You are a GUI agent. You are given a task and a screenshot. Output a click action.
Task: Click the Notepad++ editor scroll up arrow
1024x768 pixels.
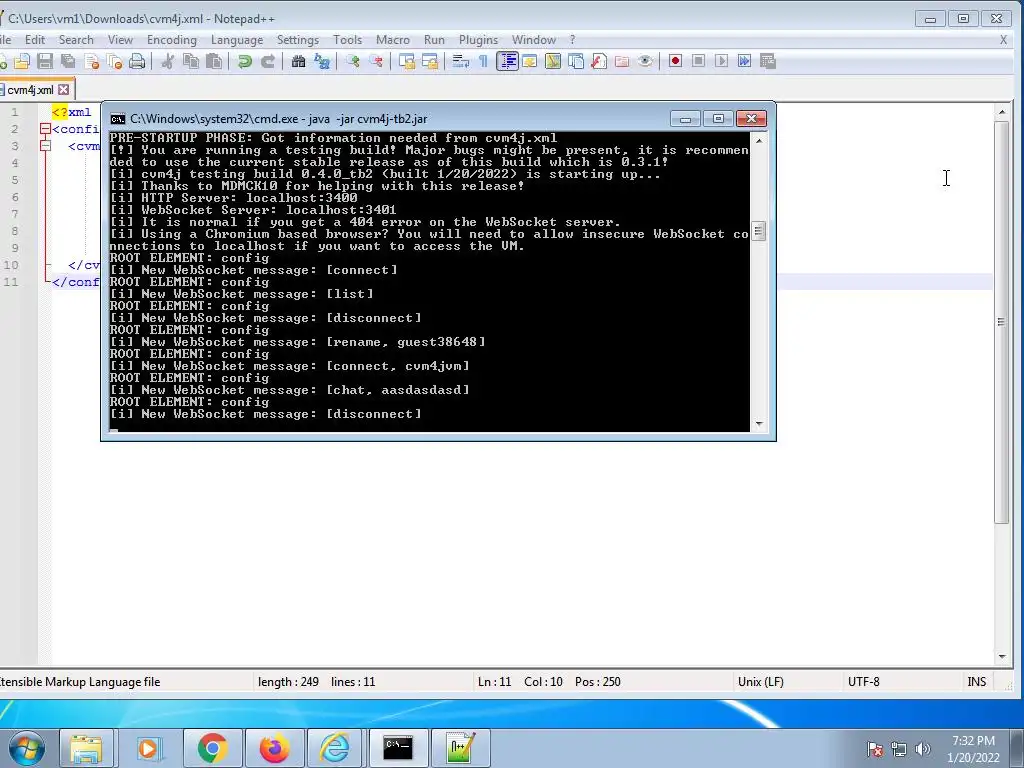[1001, 112]
